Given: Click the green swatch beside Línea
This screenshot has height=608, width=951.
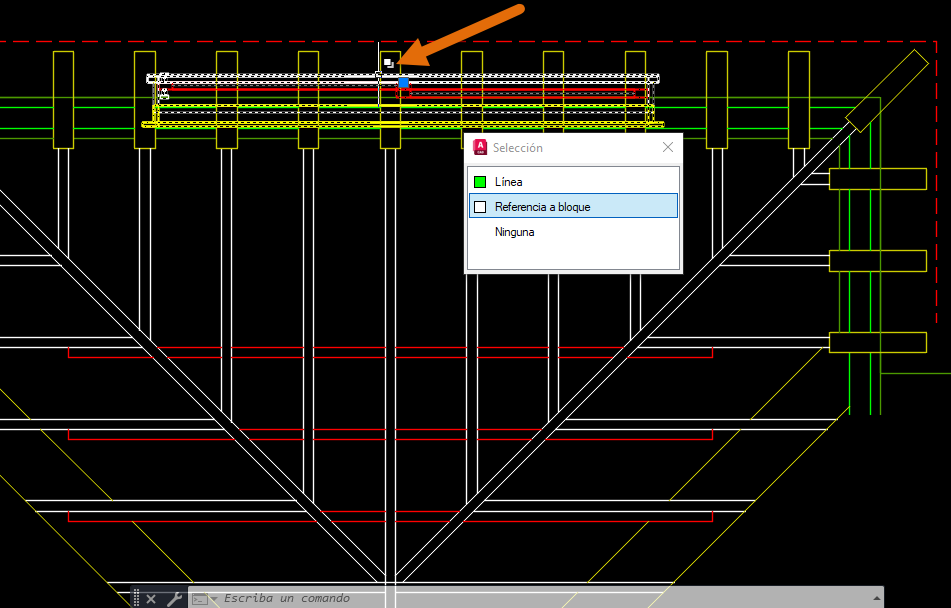Looking at the screenshot, I should (x=480, y=181).
